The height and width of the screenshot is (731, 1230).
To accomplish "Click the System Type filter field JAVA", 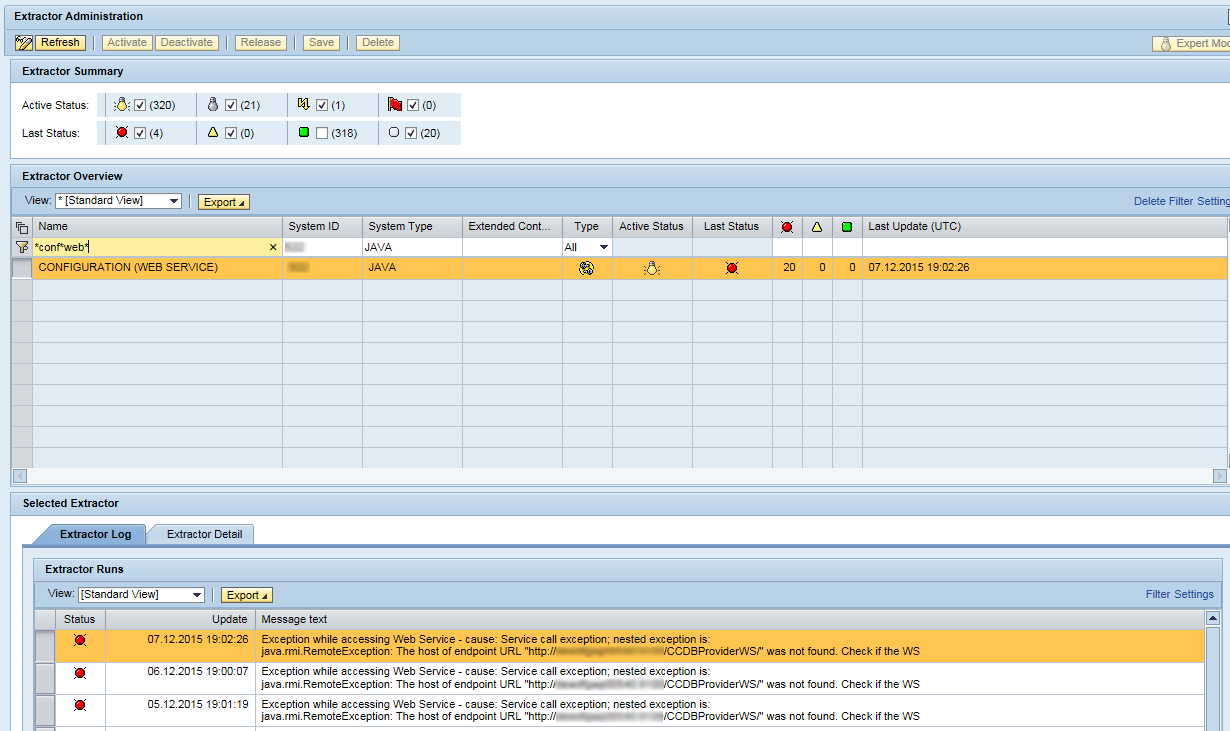I will click(412, 247).
